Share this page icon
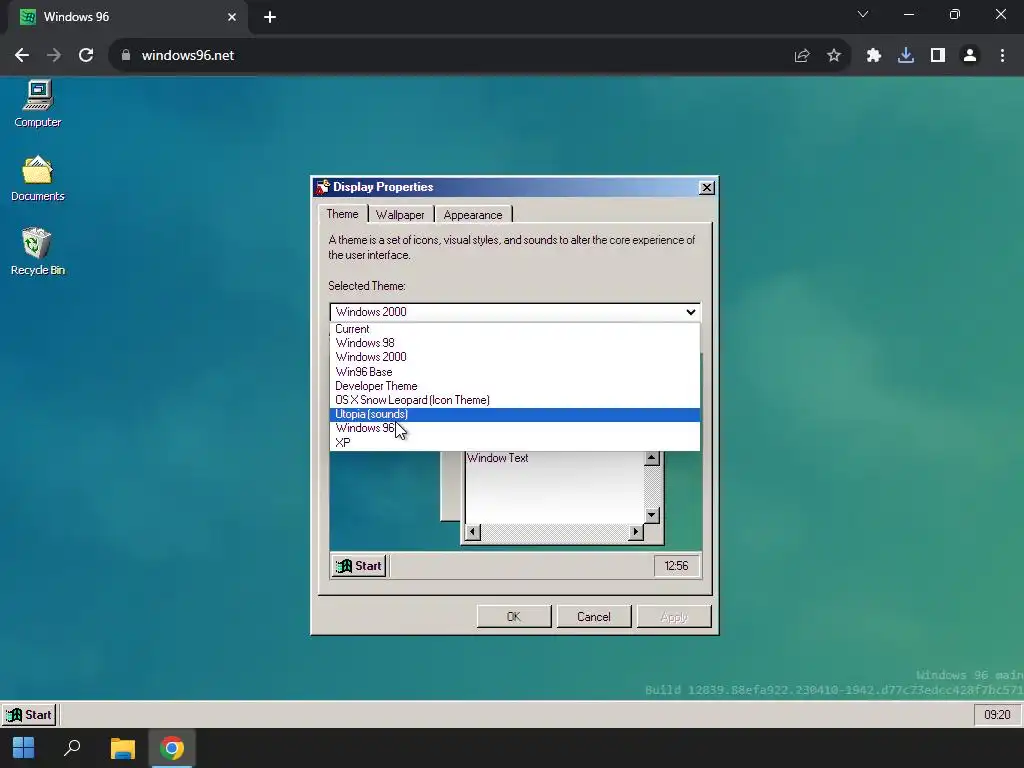1024x768 pixels. [802, 56]
